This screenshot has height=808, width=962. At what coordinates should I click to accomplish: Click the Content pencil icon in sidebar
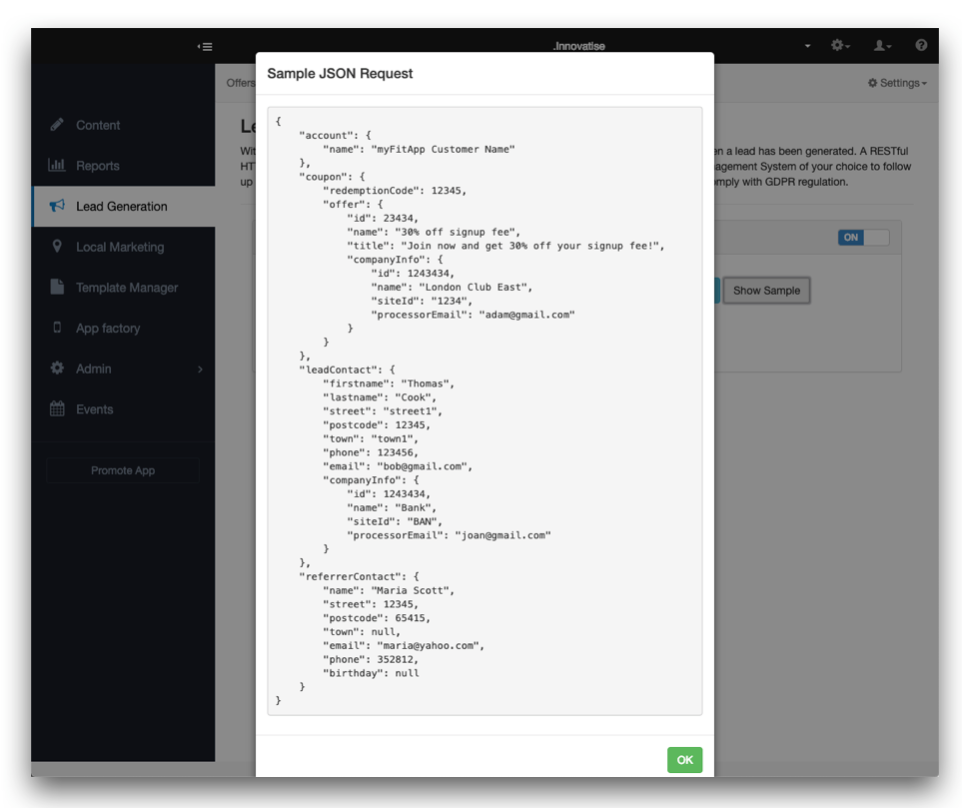pos(57,125)
